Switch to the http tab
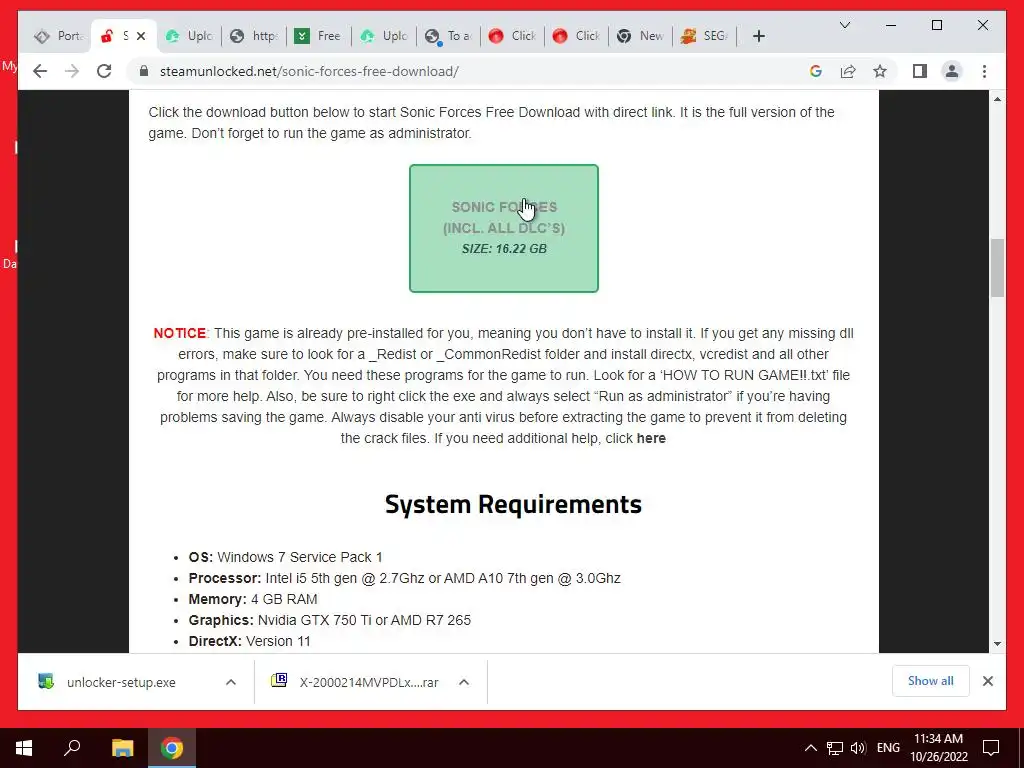The image size is (1024, 768). point(254,36)
